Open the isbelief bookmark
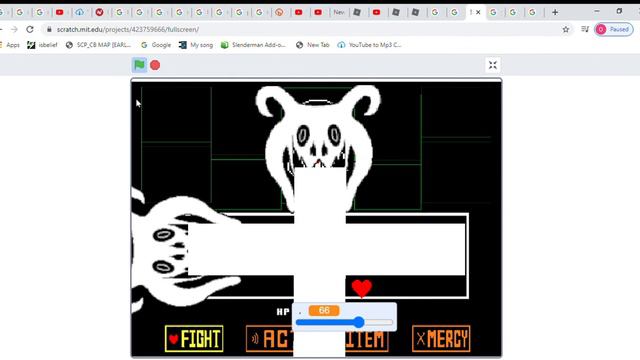The height and width of the screenshot is (360, 640). click(x=42, y=45)
